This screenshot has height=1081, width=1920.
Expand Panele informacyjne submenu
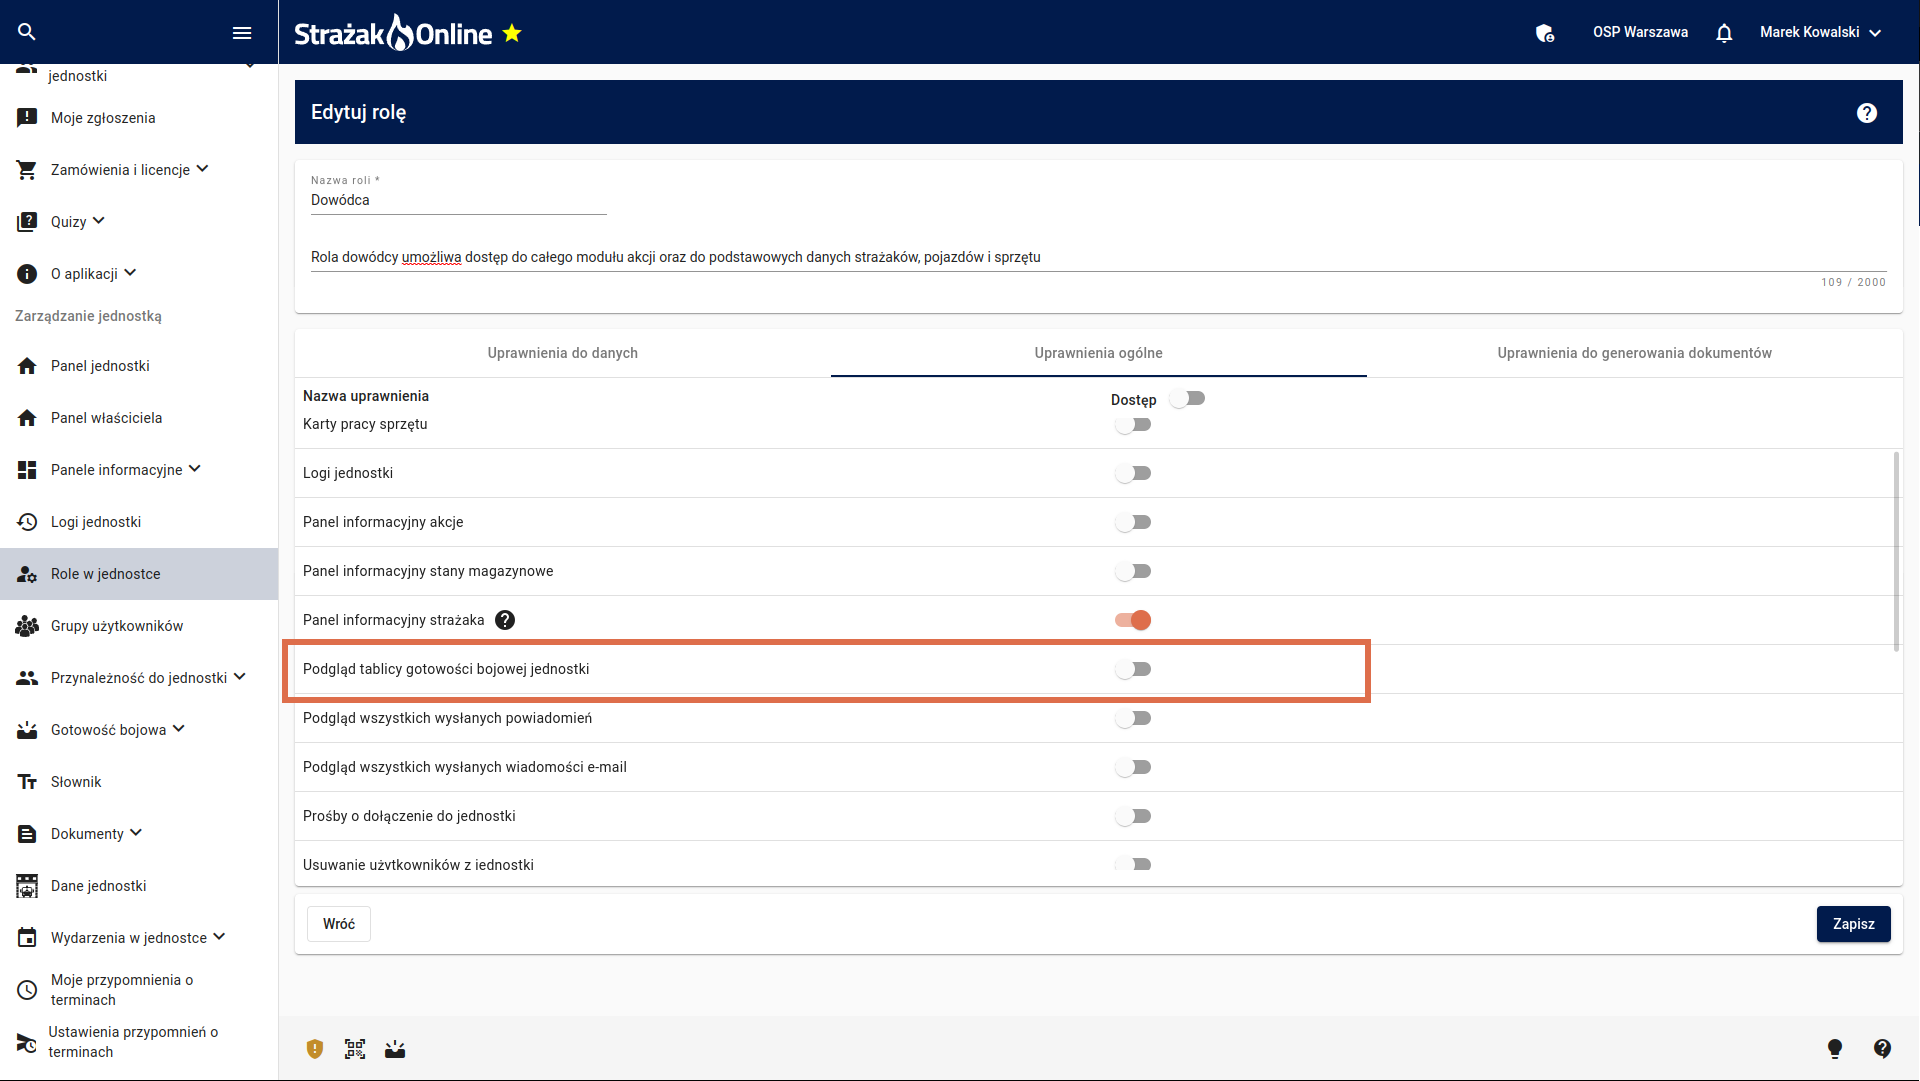pos(195,469)
